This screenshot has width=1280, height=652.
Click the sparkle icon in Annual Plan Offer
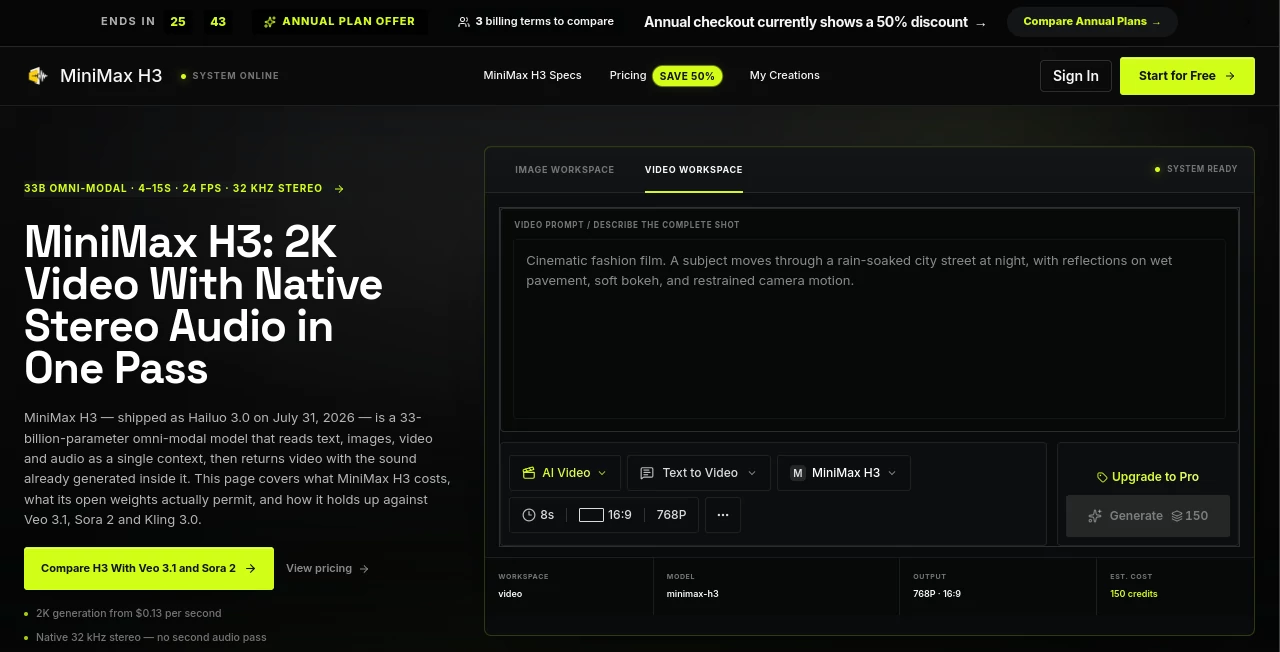[x=270, y=21]
